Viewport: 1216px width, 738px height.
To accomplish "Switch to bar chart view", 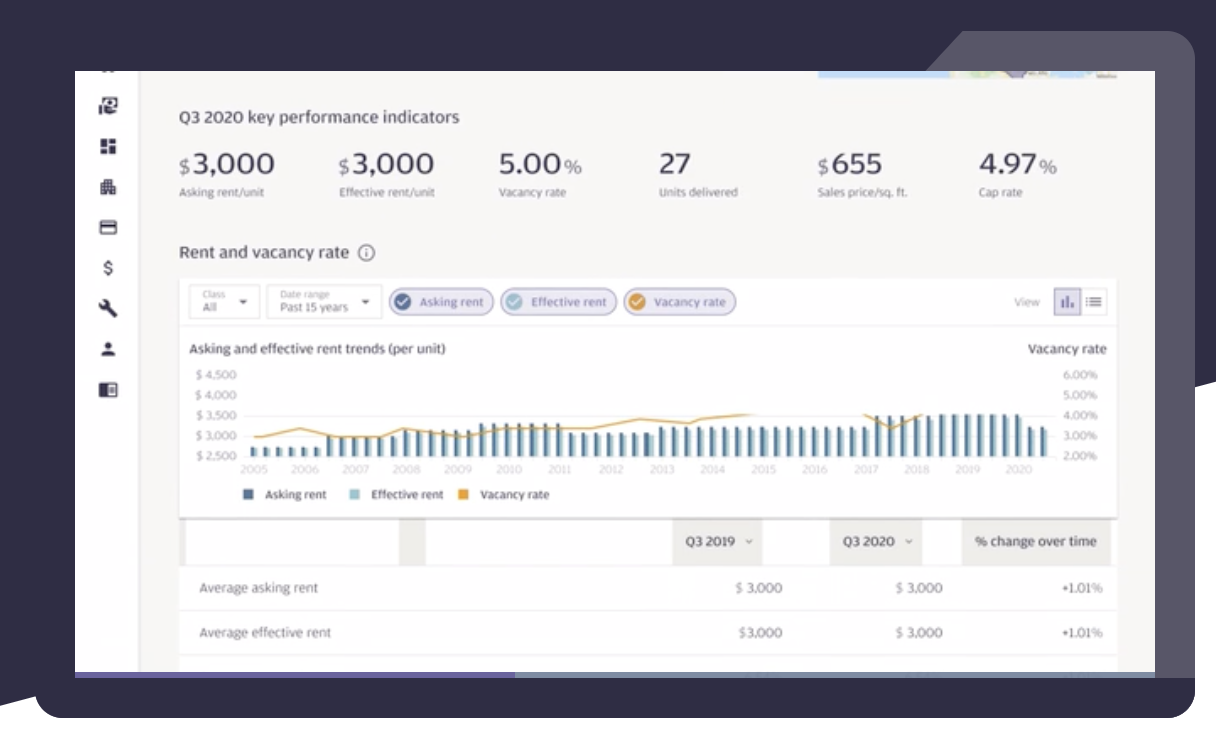I will click(x=1067, y=302).
